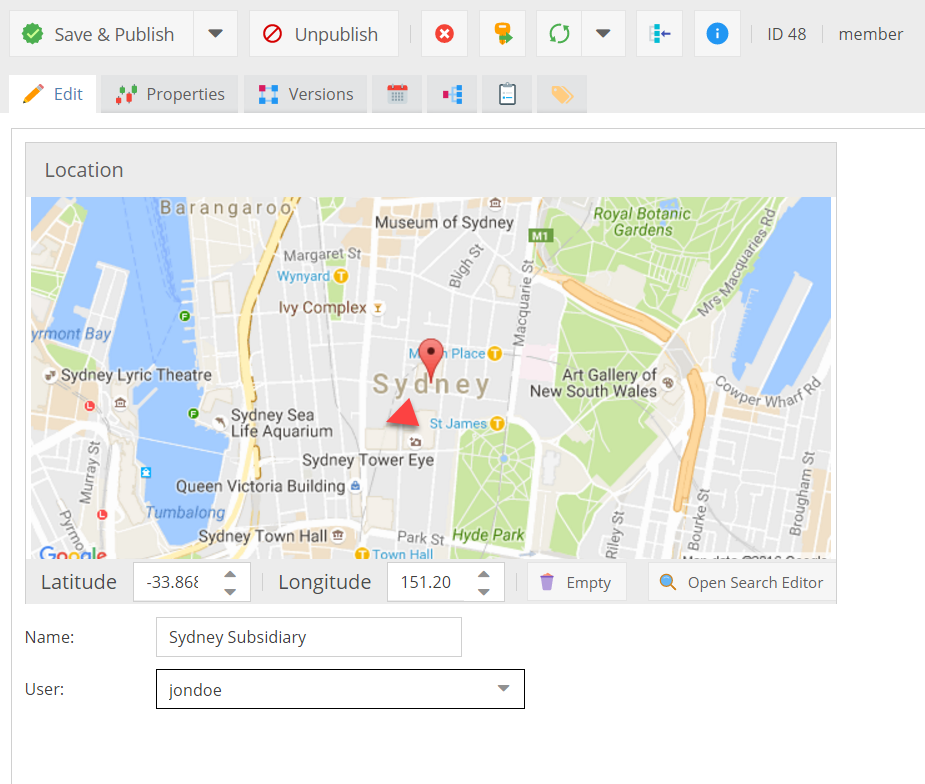Click the Empty button below map
The width and height of the screenshot is (925, 784).
pos(576,582)
